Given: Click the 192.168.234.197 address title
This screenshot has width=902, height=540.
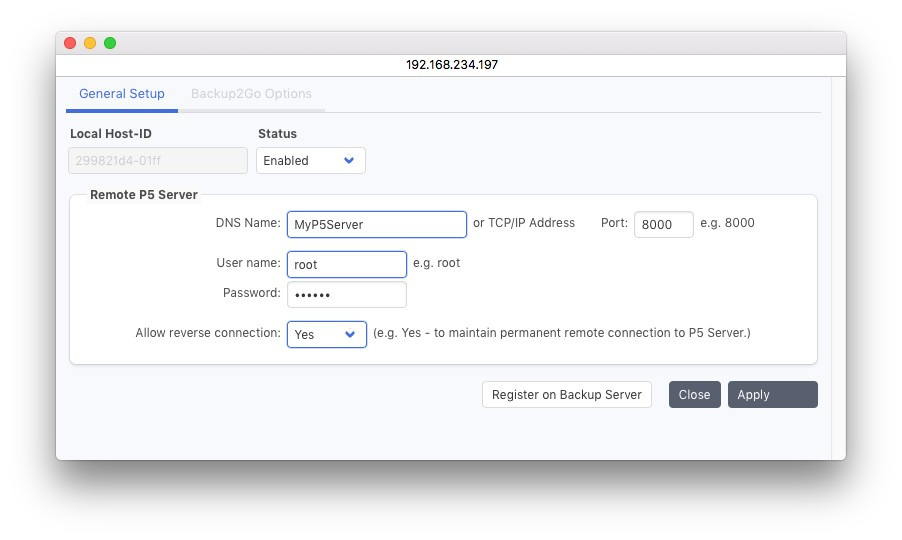Looking at the screenshot, I should click(x=451, y=64).
